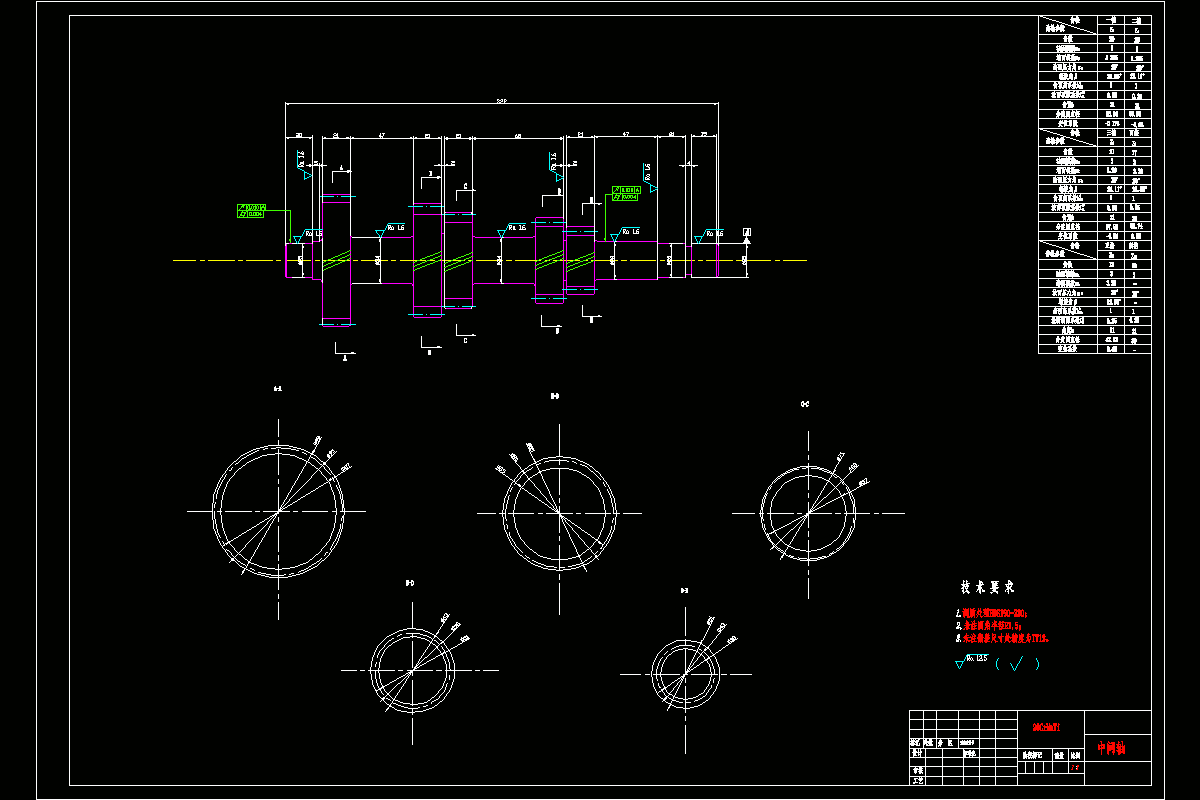Screen dimensions: 1200x800
Task: Pick the yellow shaft centerline
Action: click(490, 260)
